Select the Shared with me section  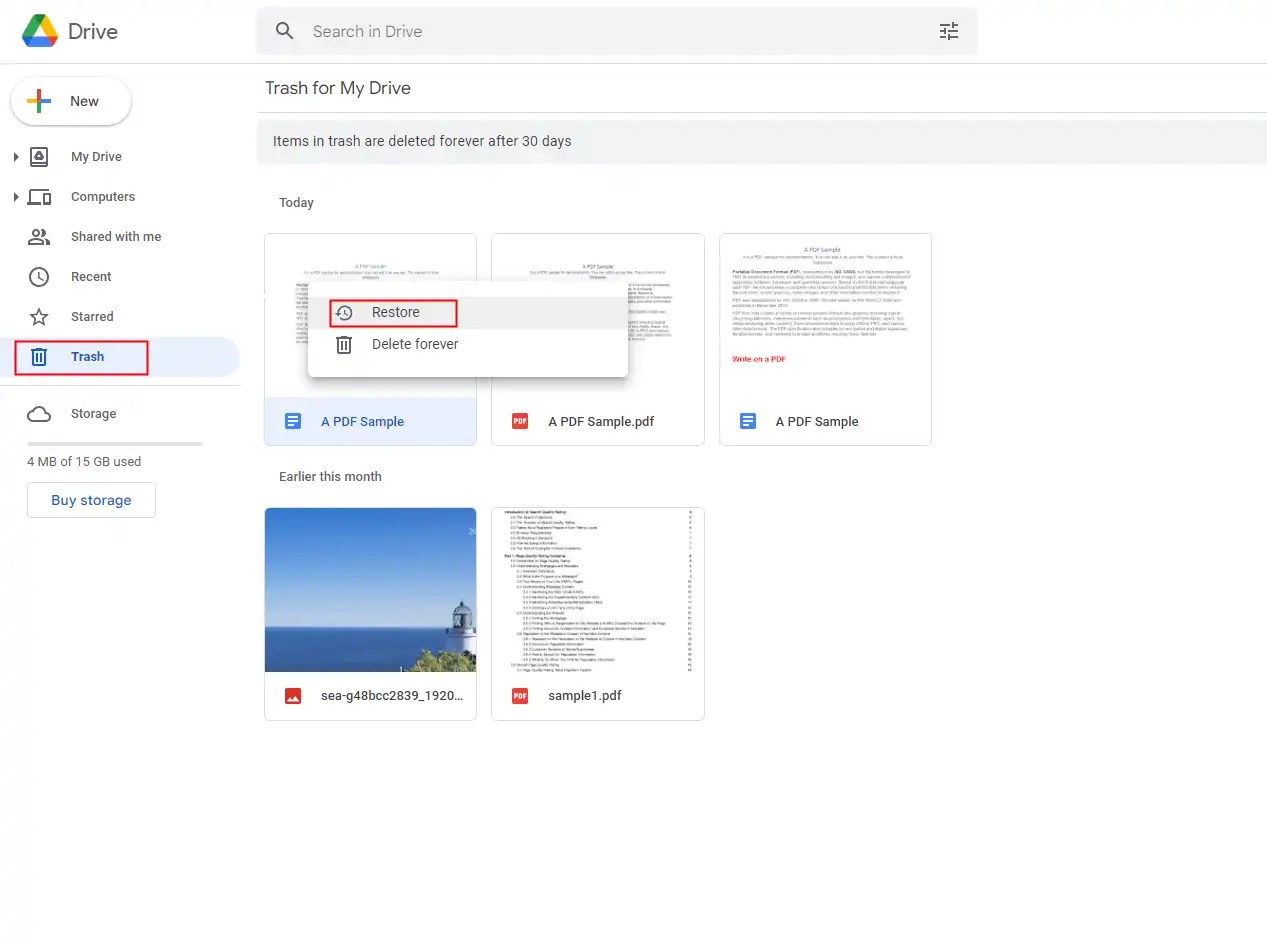115,236
